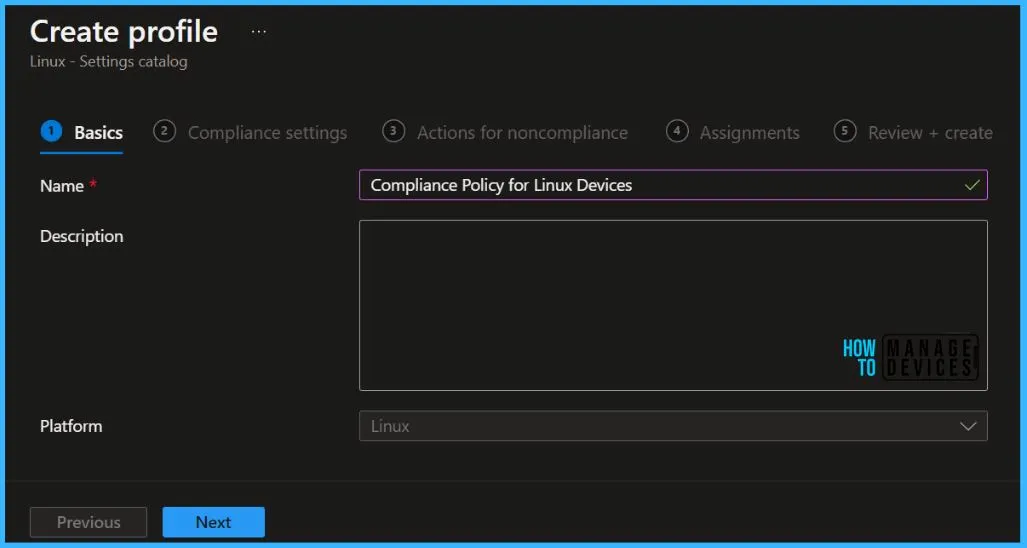Click the Name field label

62,186
